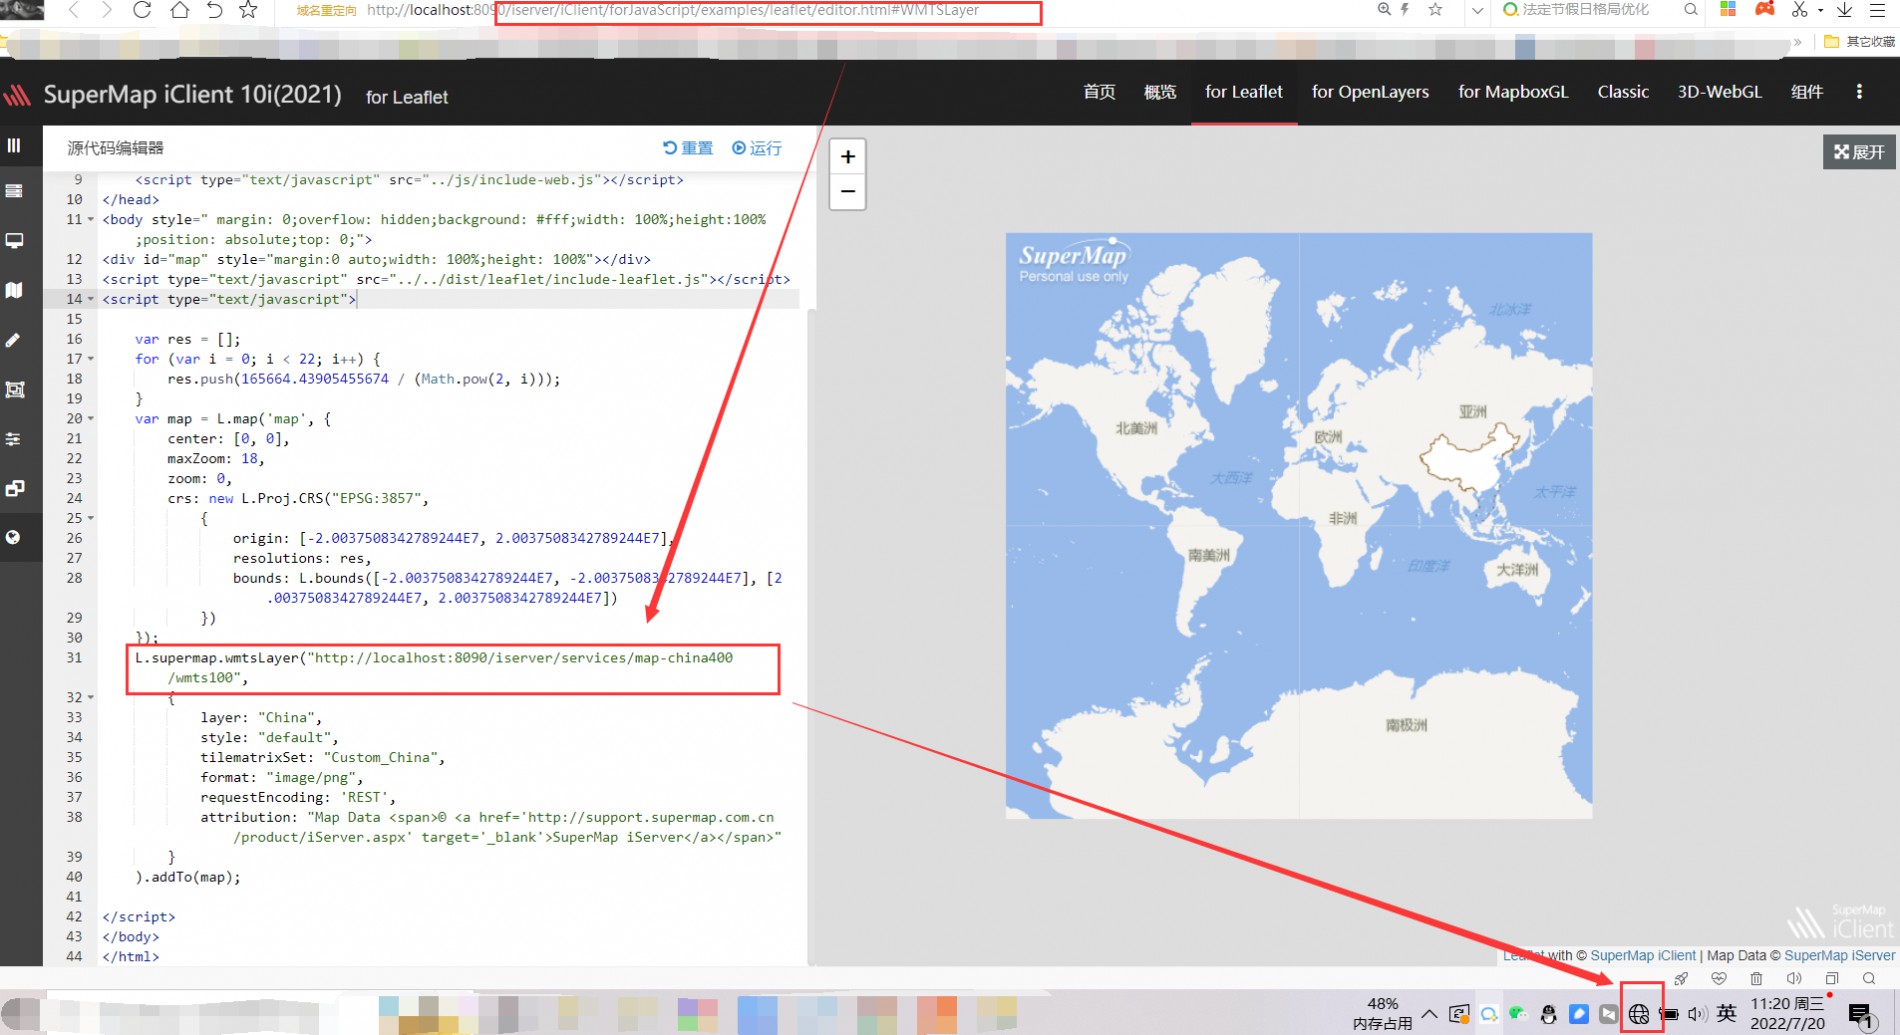Viewport: 1900px width, 1035px height.
Task: Toggle the 英 input method indicator
Action: (1727, 1014)
